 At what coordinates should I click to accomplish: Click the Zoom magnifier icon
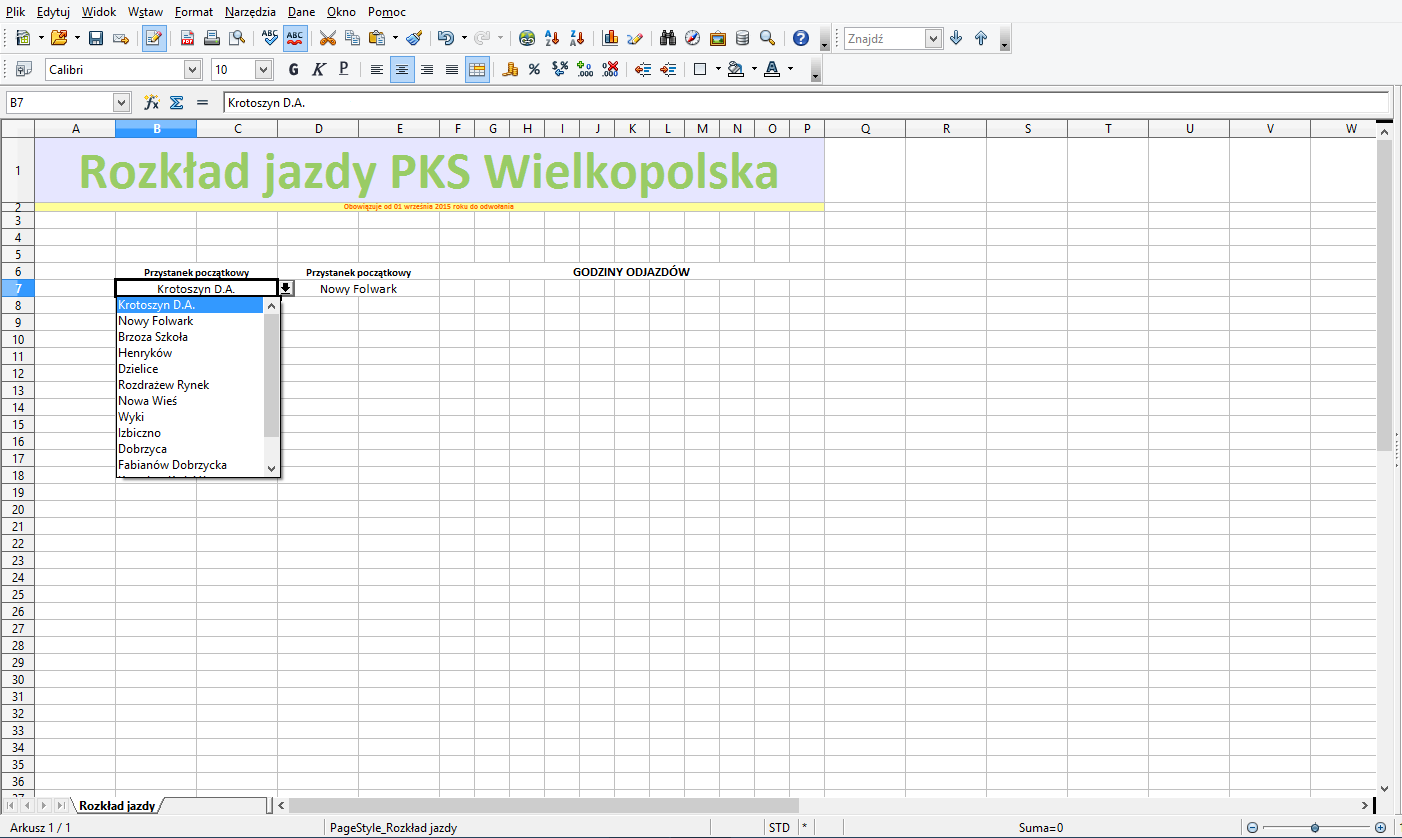pyautogui.click(x=767, y=38)
